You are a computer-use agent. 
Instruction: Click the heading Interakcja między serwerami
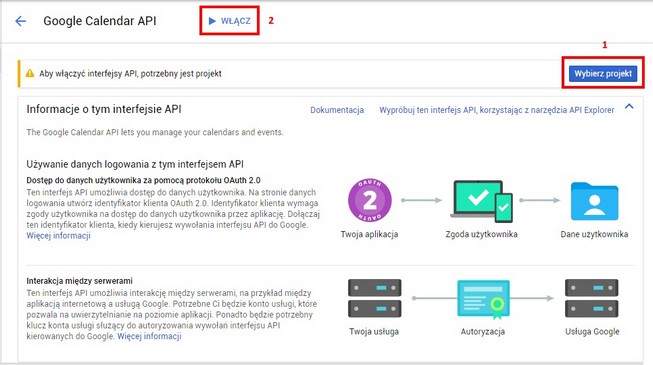pyautogui.click(x=80, y=281)
